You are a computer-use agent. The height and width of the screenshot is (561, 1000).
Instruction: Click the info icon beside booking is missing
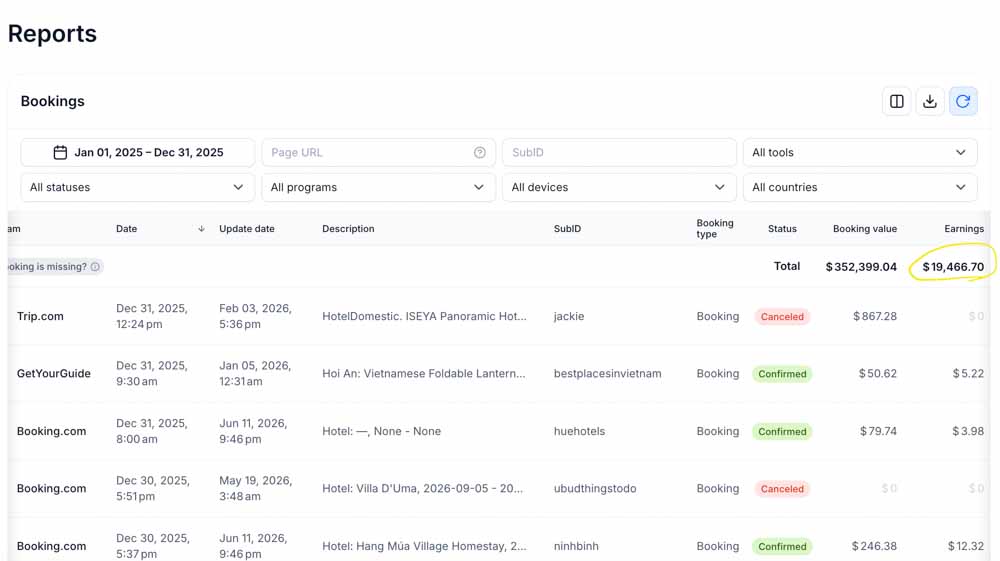[x=95, y=266]
